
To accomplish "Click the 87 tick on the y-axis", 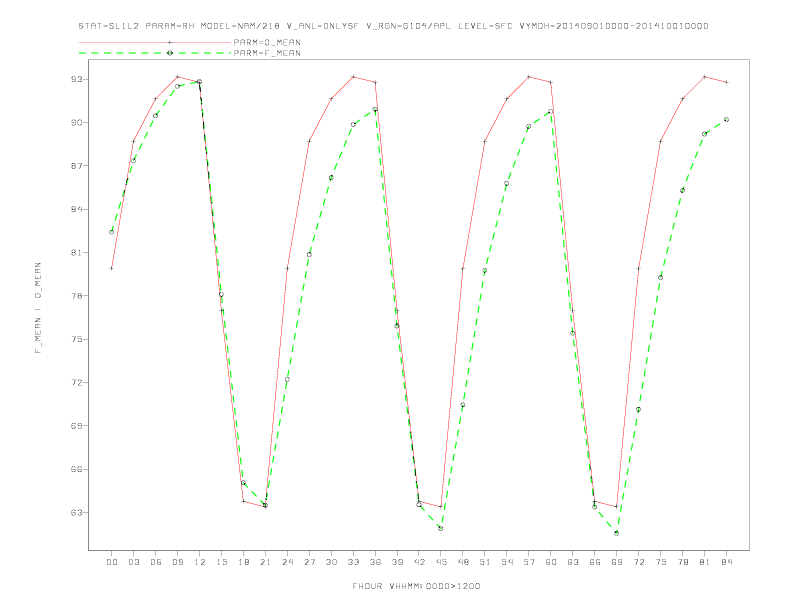I will tap(76, 166).
